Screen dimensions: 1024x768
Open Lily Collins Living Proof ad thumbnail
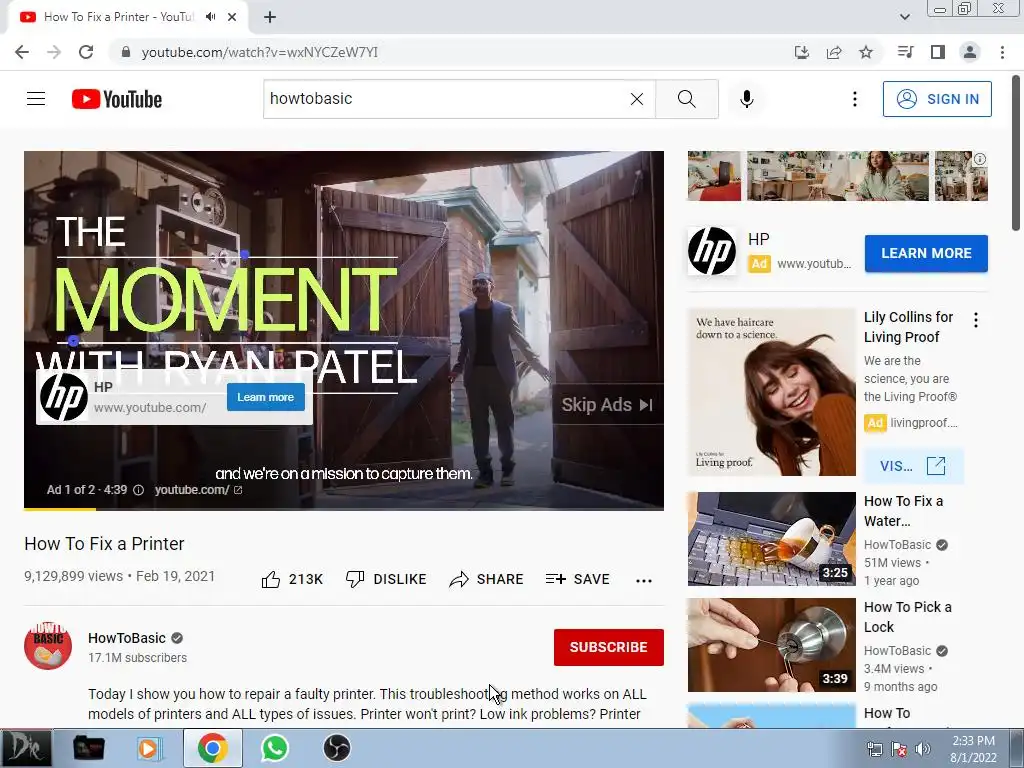point(771,392)
